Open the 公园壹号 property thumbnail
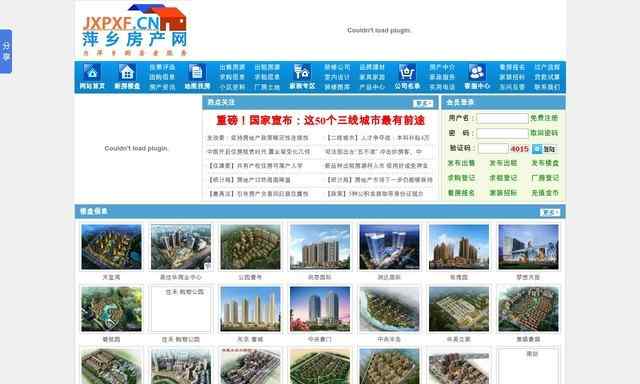 (x=250, y=247)
